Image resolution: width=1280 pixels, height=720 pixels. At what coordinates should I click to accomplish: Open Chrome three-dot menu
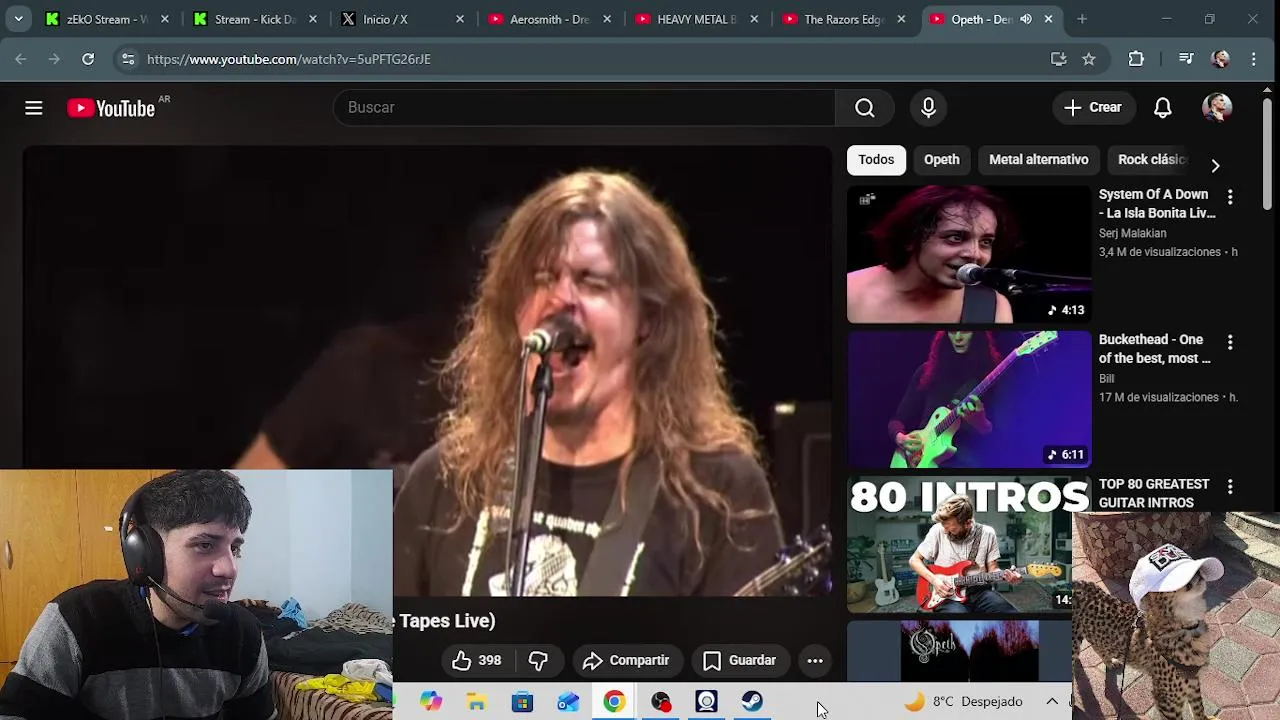(1254, 59)
